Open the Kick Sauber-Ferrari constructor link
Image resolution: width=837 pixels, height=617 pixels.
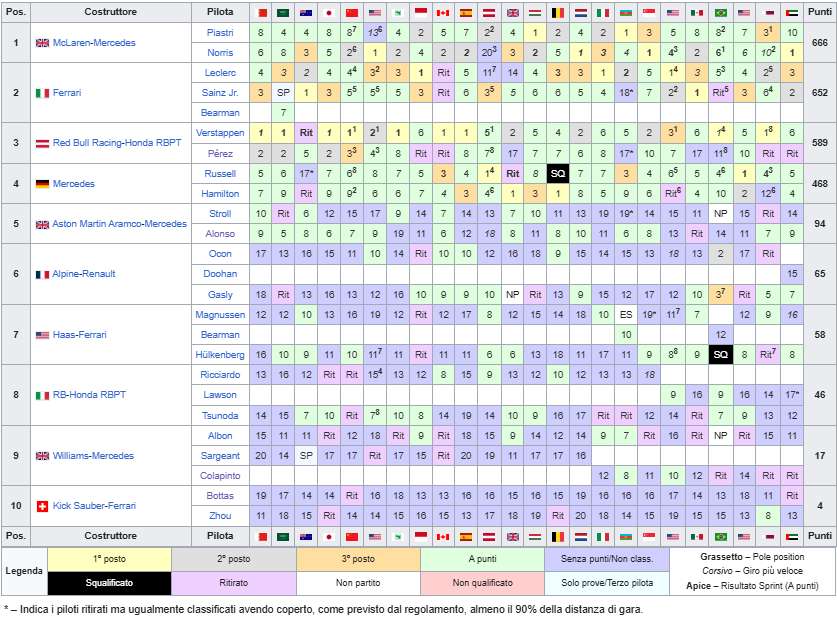pos(94,505)
